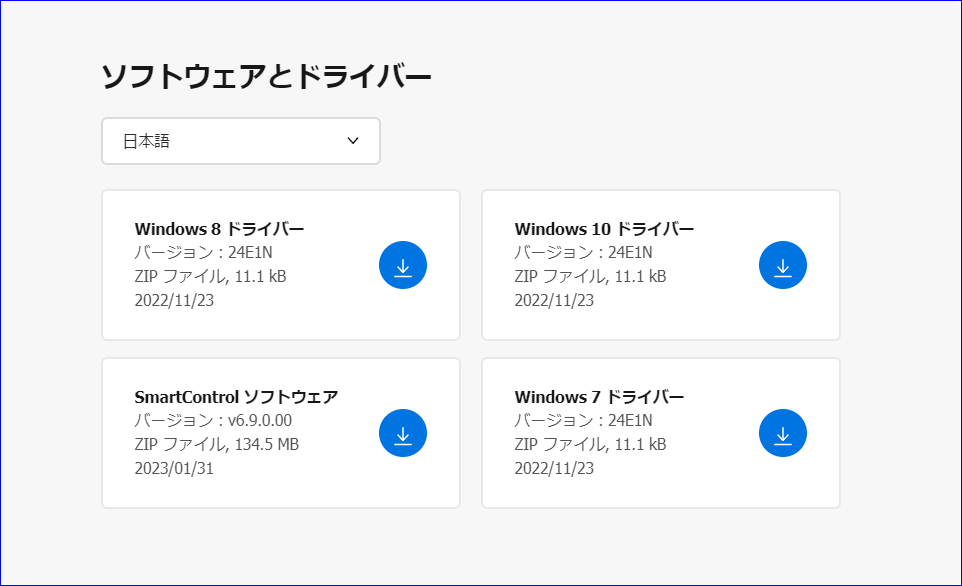
Task: Open the language selection dropdown
Action: coord(240,141)
